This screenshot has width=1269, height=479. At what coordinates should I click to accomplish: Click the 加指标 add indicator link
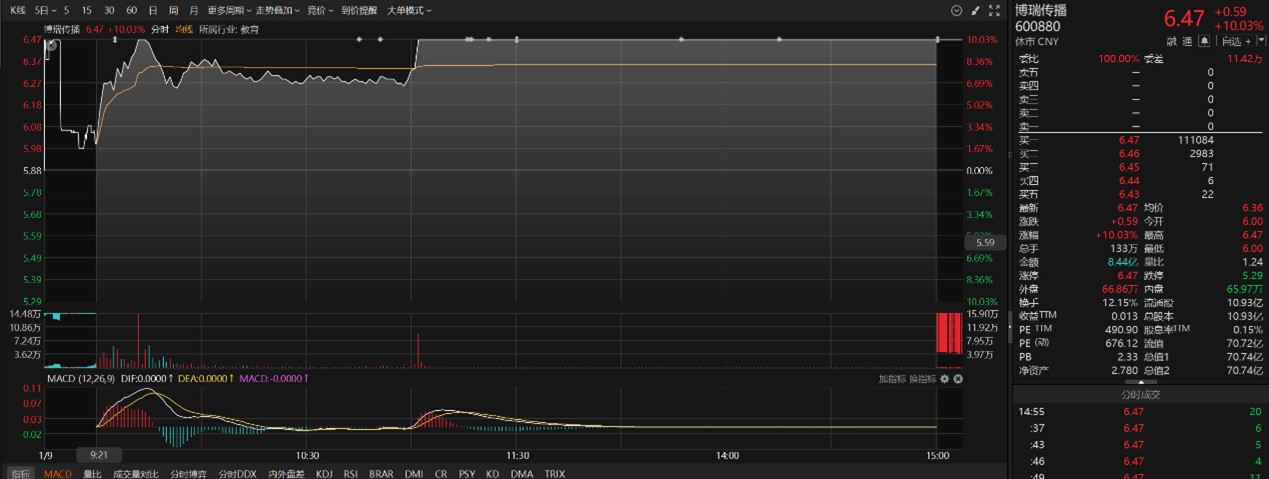coord(891,379)
